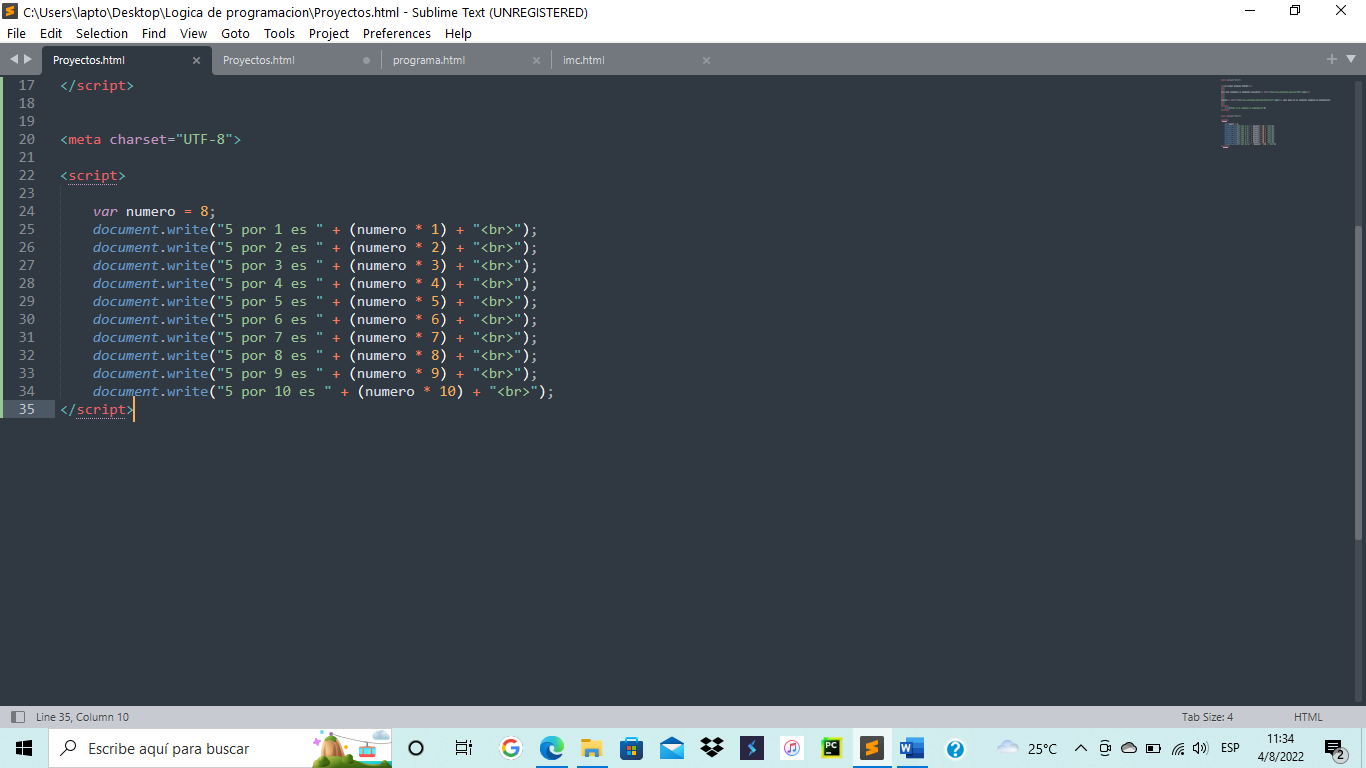Open the Tab Size: 4 selector

click(1207, 717)
